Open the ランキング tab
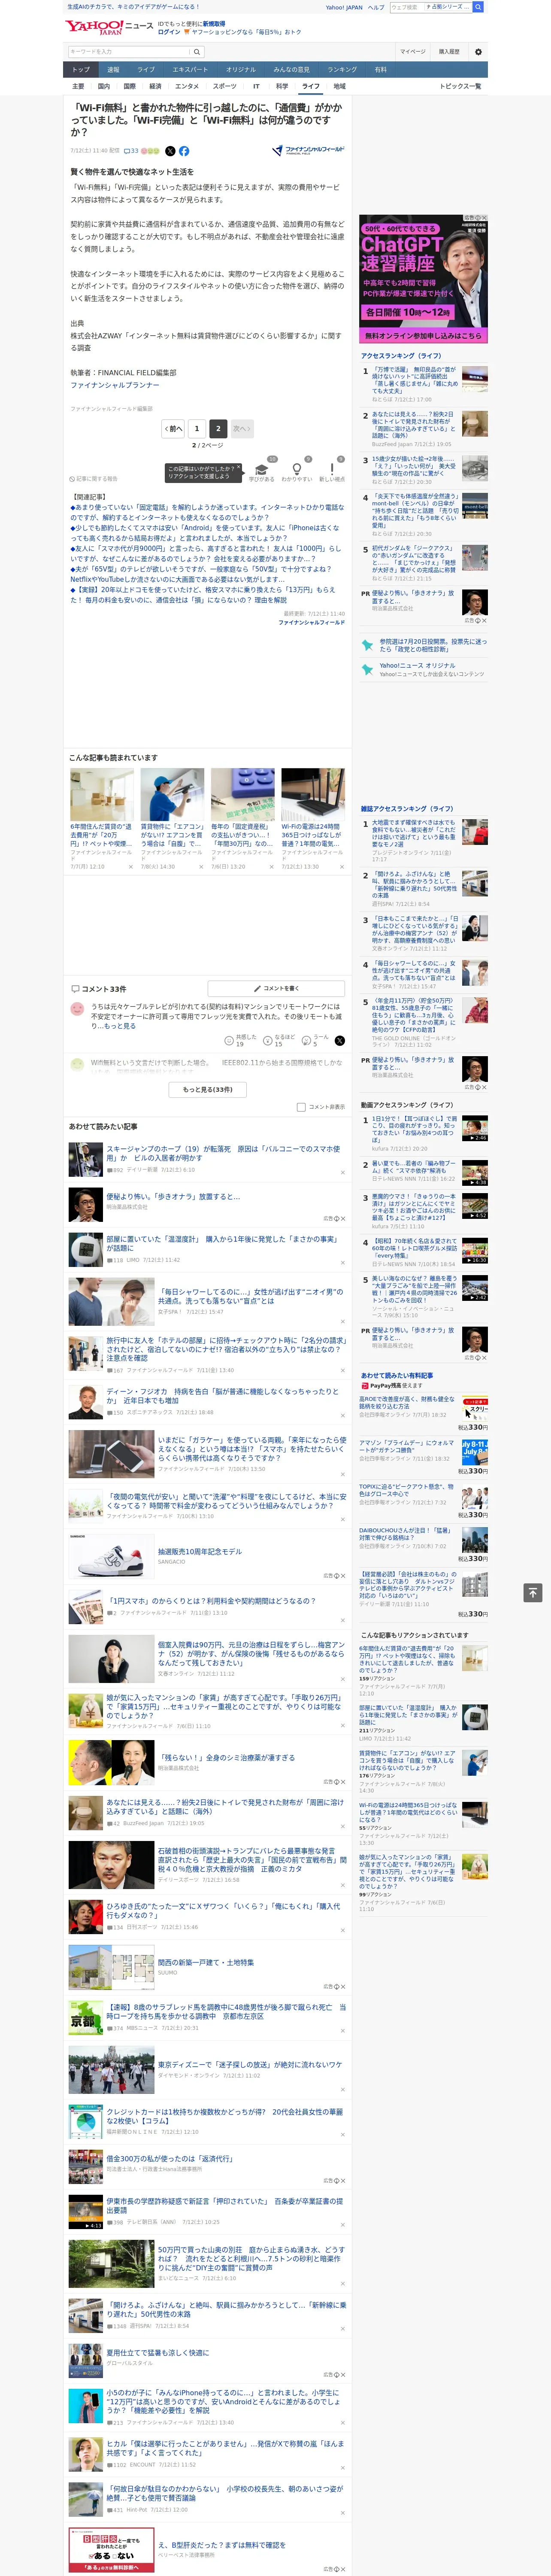551x2576 pixels. 342,70
